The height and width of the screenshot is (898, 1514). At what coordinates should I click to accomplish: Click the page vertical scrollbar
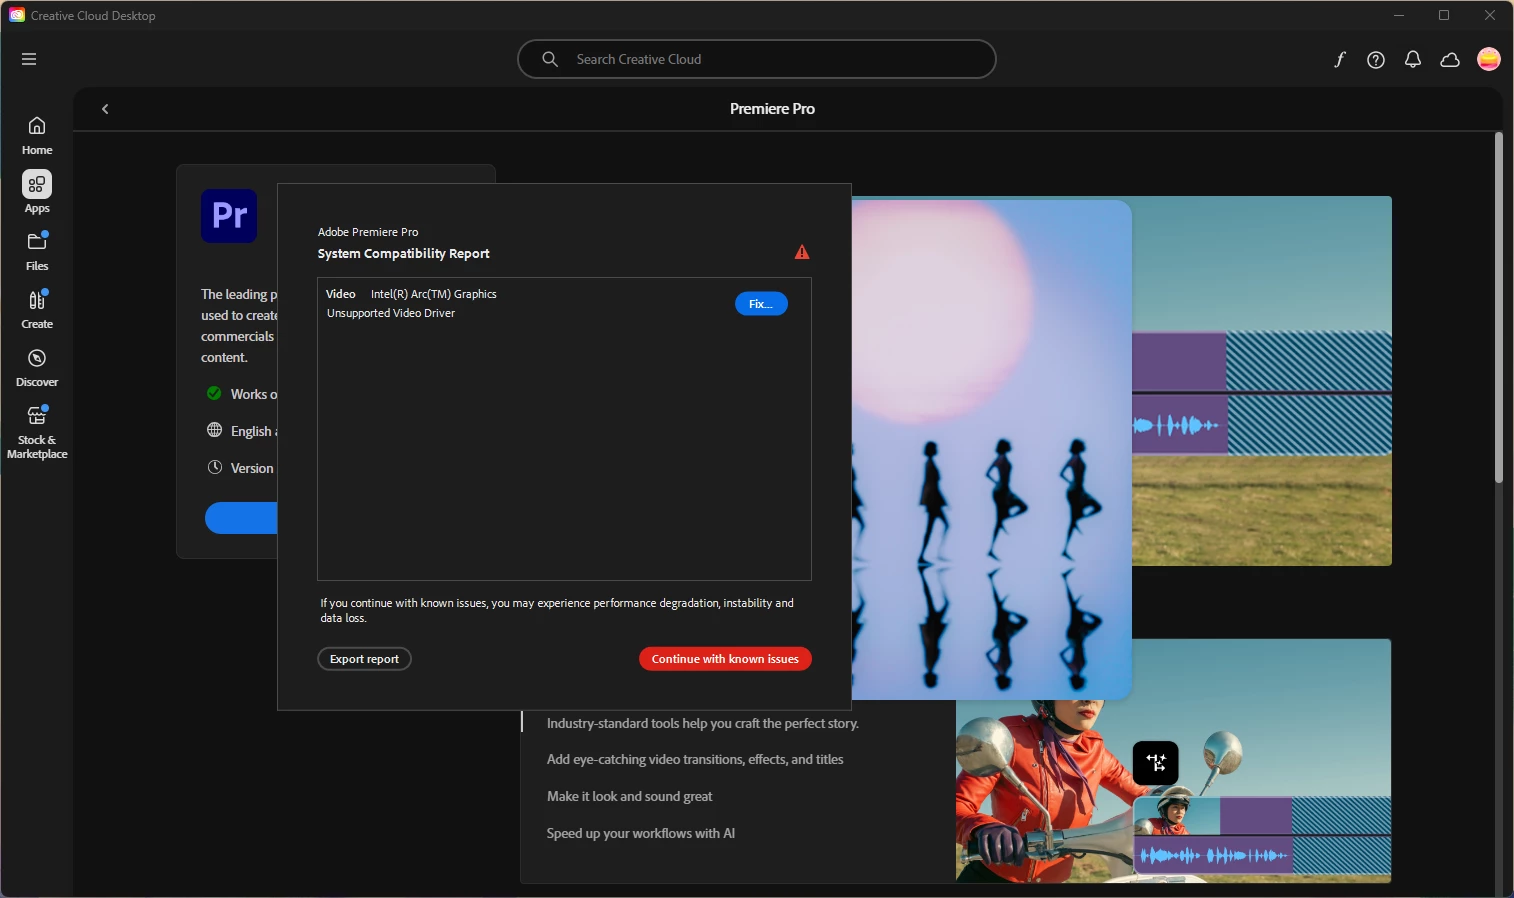pyautogui.click(x=1499, y=308)
